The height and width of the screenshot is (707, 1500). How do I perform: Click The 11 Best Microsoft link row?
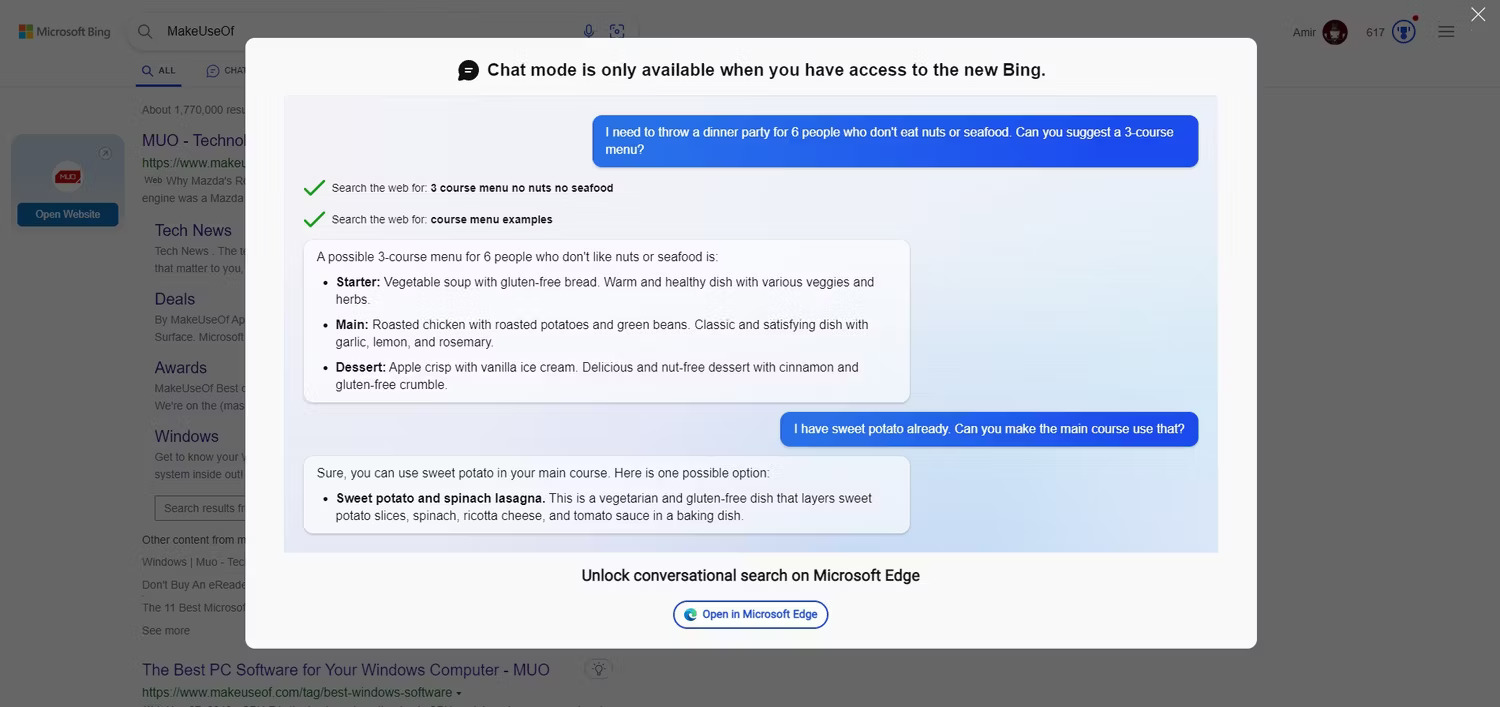(194, 608)
